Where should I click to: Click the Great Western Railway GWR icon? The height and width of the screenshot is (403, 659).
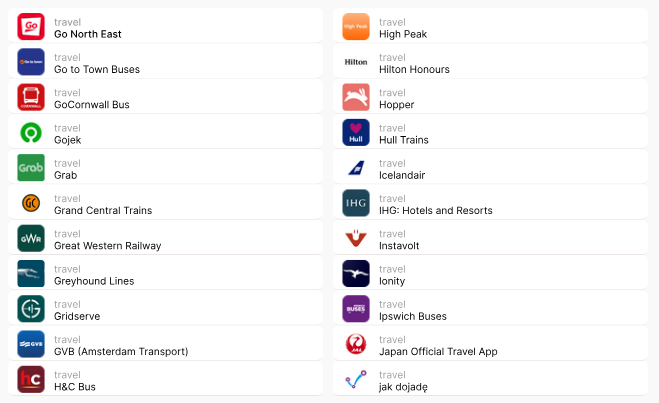[x=31, y=239]
